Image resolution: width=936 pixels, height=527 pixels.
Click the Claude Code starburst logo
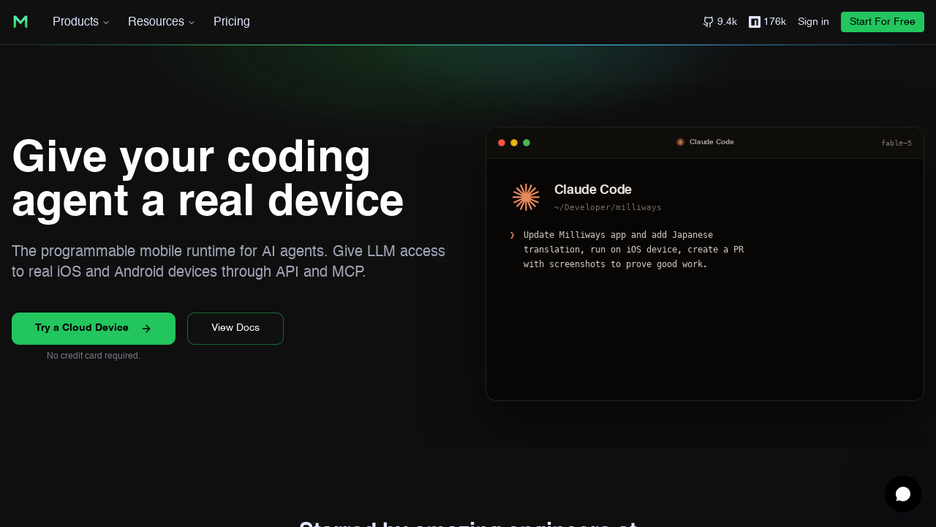[526, 197]
